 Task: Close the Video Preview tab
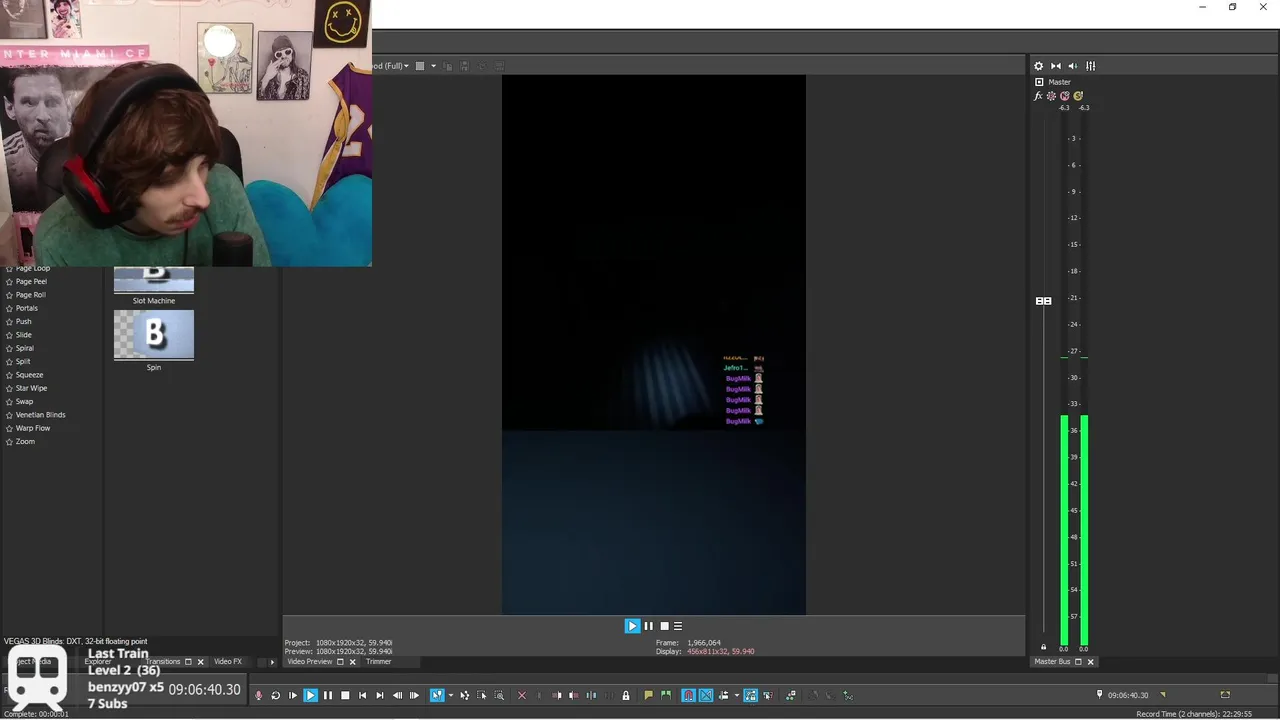tap(352, 662)
